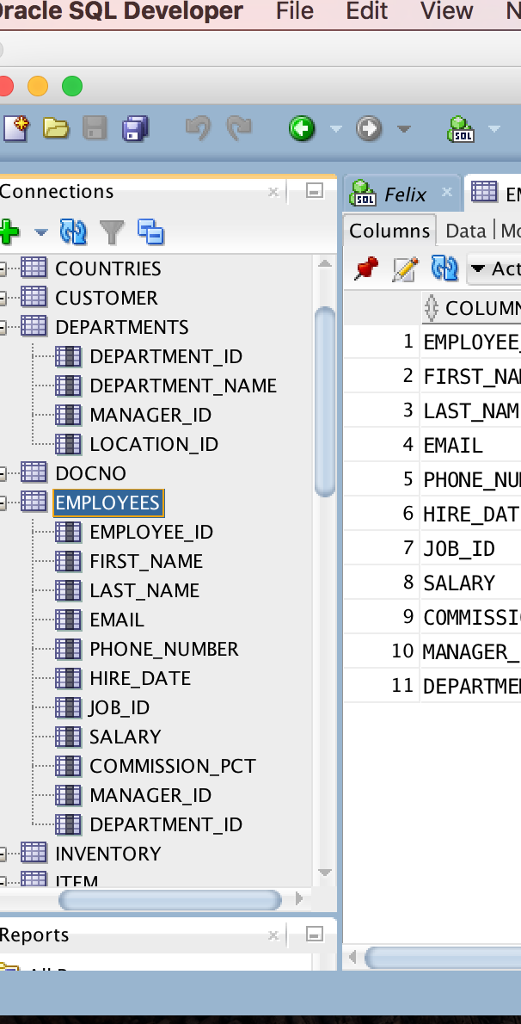Select SALARY column in tree
This screenshot has width=521, height=1024.
125,736
